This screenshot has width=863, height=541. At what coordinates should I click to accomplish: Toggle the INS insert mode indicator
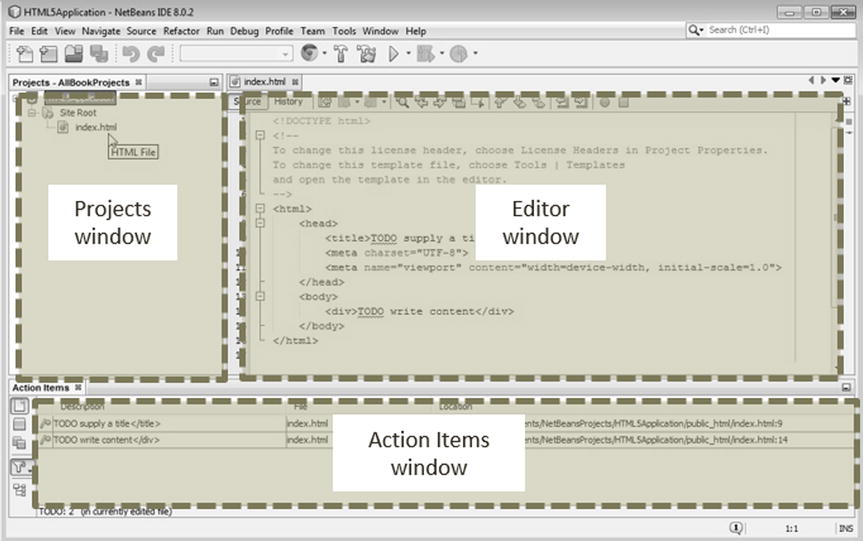846,528
